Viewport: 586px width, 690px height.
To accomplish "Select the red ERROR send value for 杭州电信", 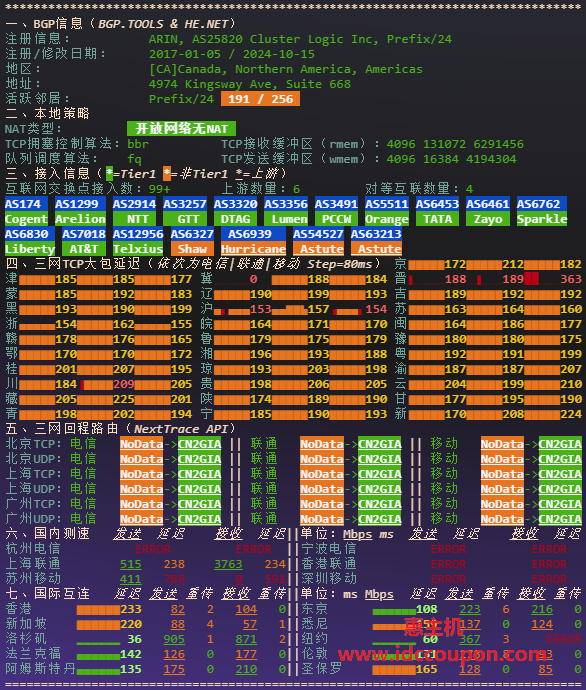I will [x=152, y=550].
